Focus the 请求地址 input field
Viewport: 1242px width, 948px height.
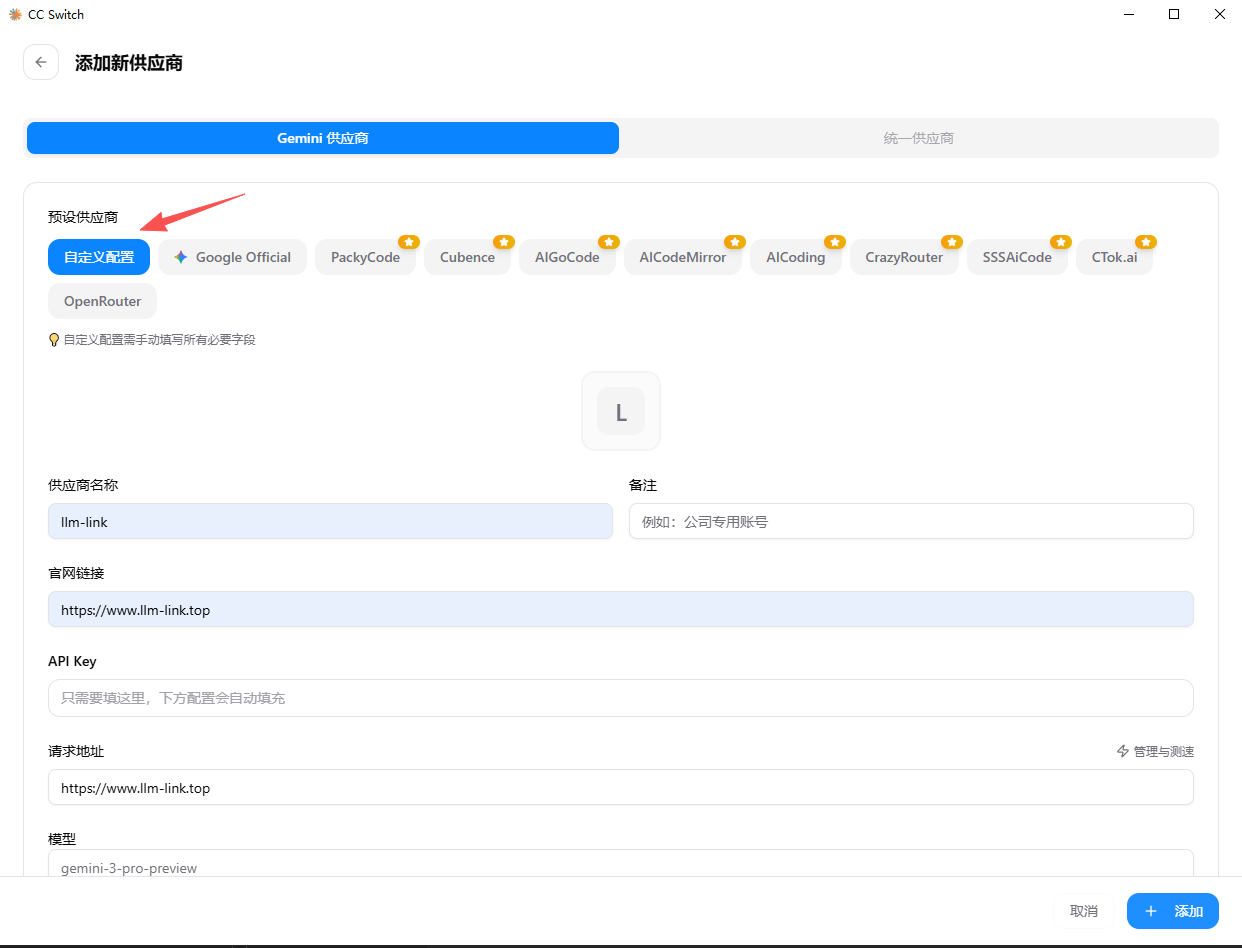click(x=621, y=787)
